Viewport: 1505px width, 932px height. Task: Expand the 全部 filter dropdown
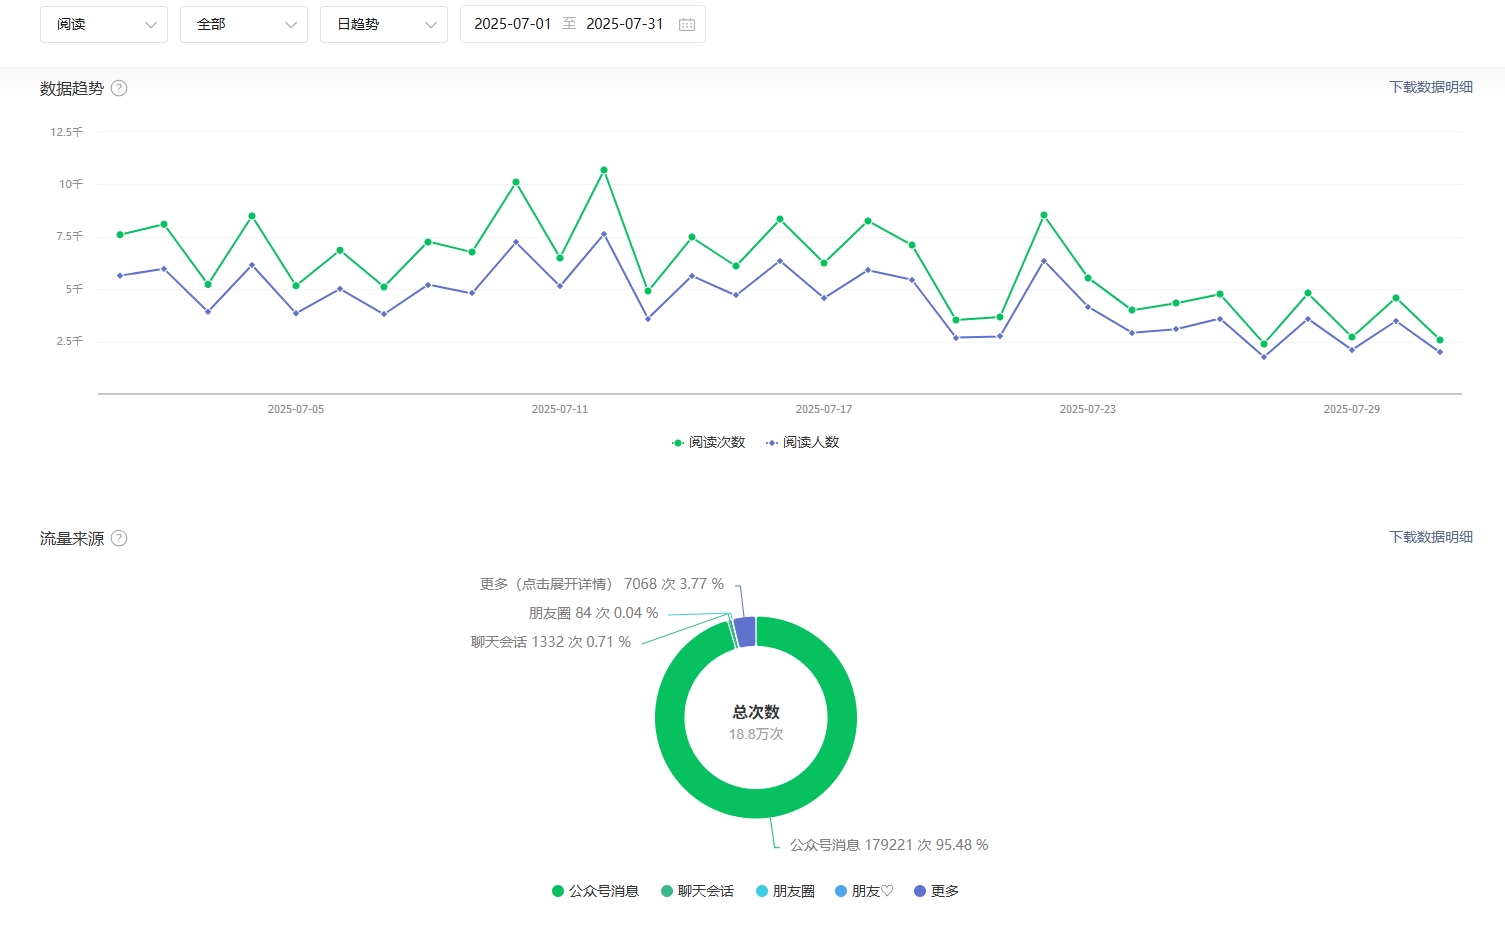point(244,24)
